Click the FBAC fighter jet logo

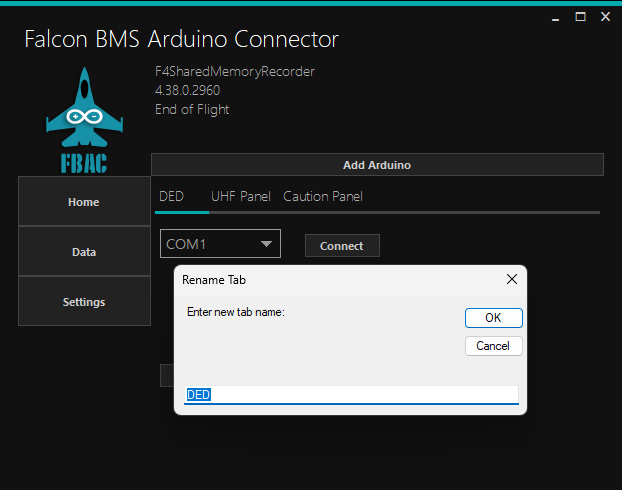click(x=84, y=119)
